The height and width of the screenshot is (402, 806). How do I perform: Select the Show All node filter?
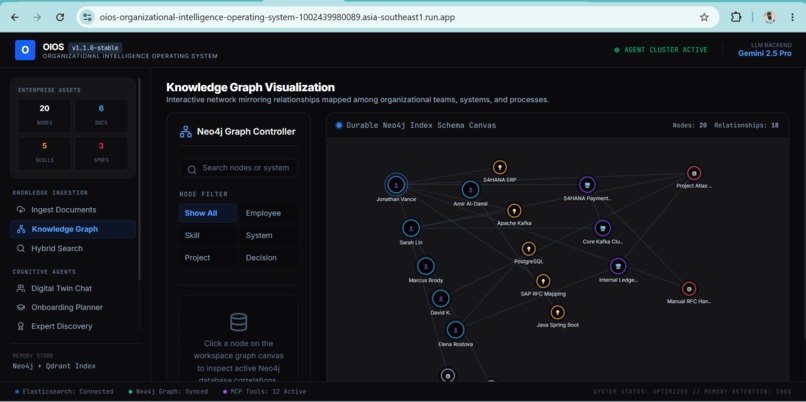click(208, 213)
